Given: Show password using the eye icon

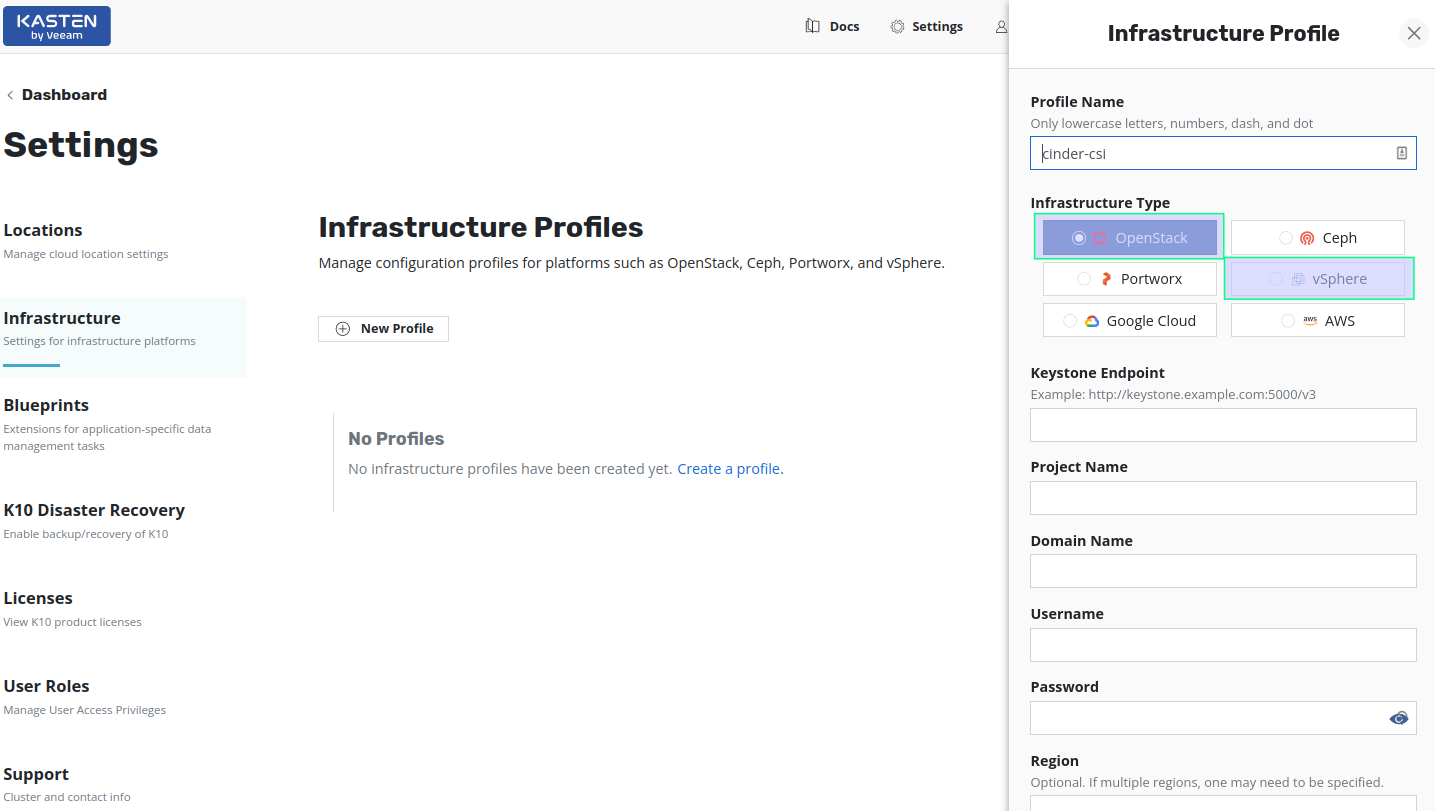Looking at the screenshot, I should 1399,718.
